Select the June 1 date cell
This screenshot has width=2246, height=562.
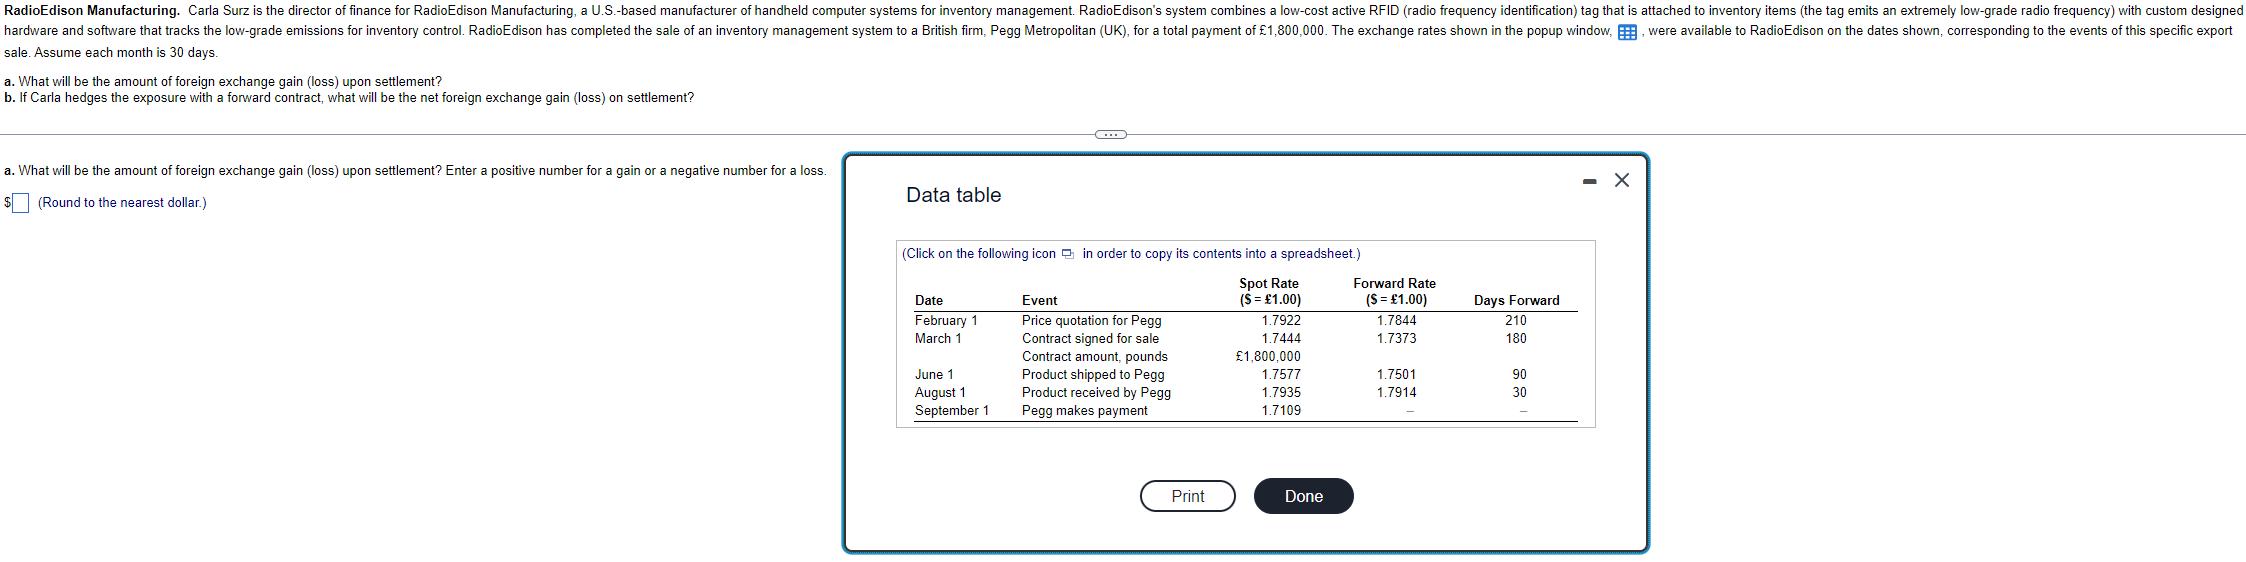pyautogui.click(x=934, y=375)
